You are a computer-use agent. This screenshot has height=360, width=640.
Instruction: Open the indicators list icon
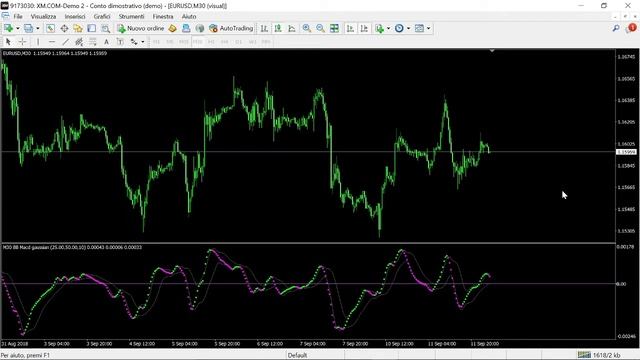[380, 28]
